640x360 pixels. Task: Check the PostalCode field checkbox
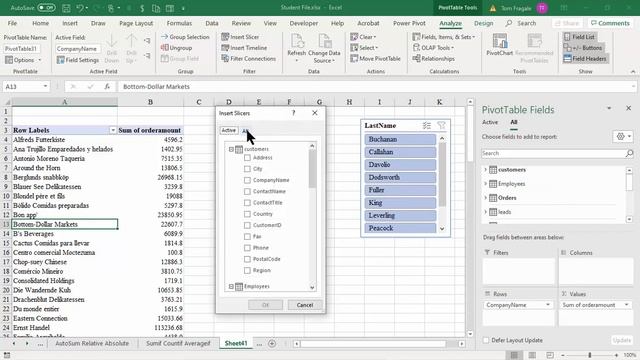point(247,259)
